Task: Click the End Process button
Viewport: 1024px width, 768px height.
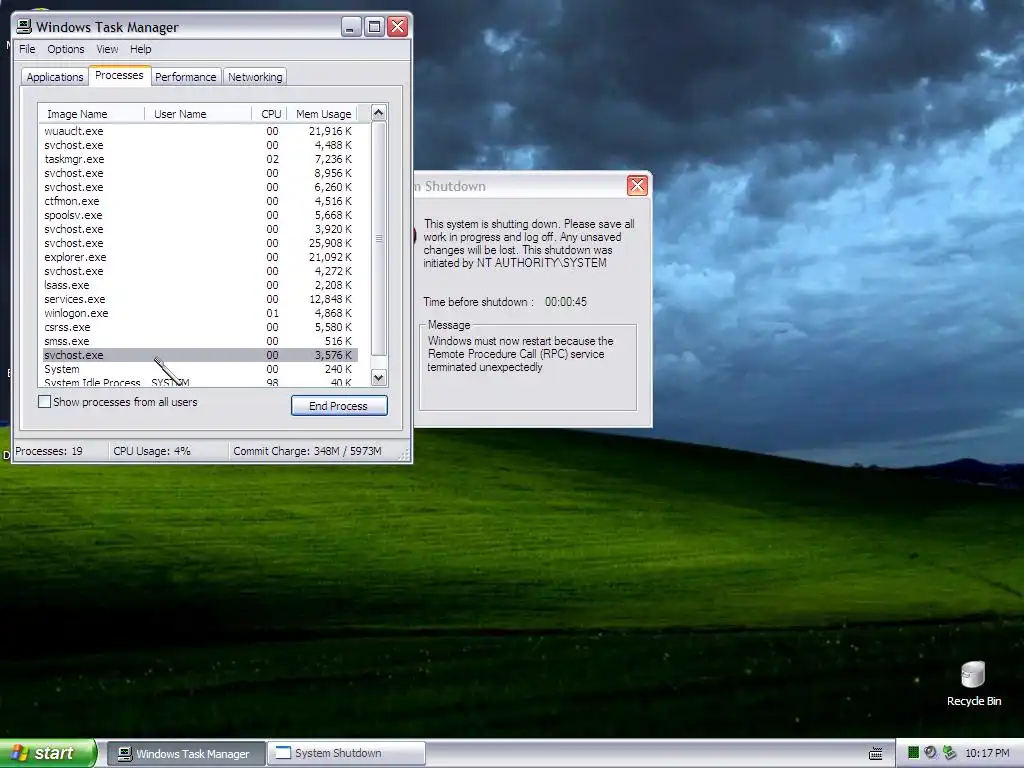Action: (339, 406)
